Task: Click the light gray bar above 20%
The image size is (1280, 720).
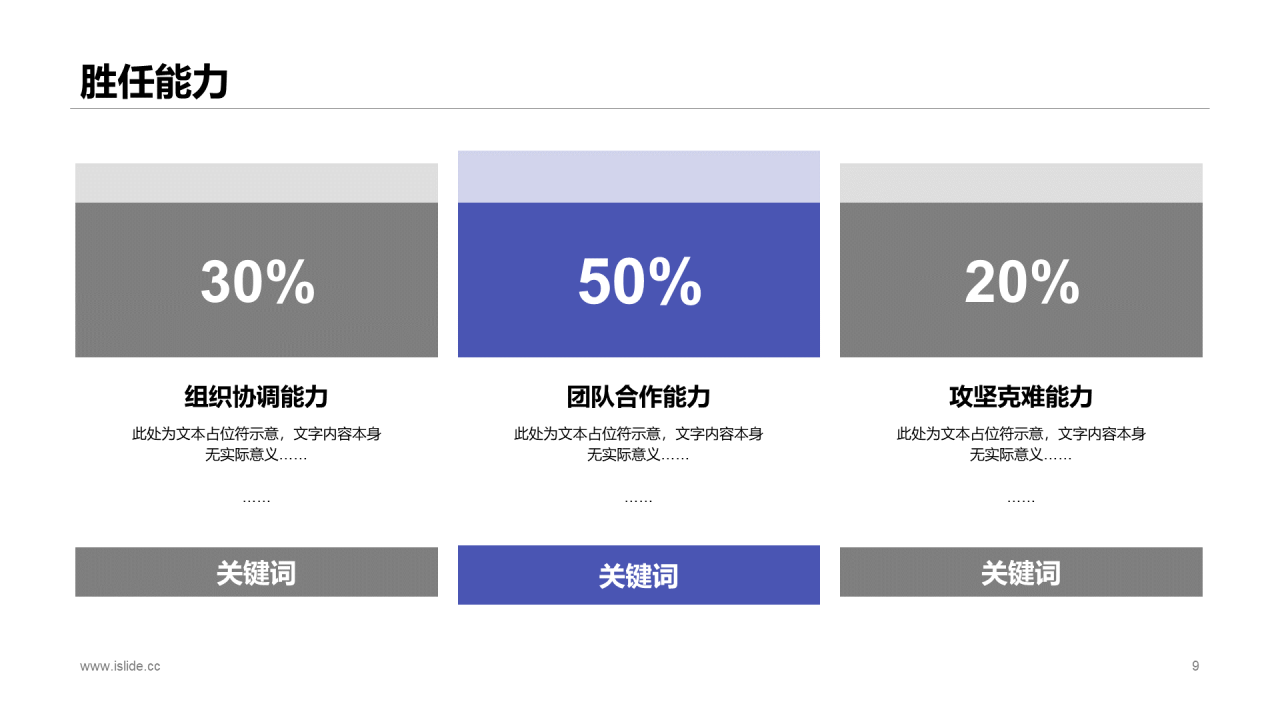Action: click(x=1021, y=183)
